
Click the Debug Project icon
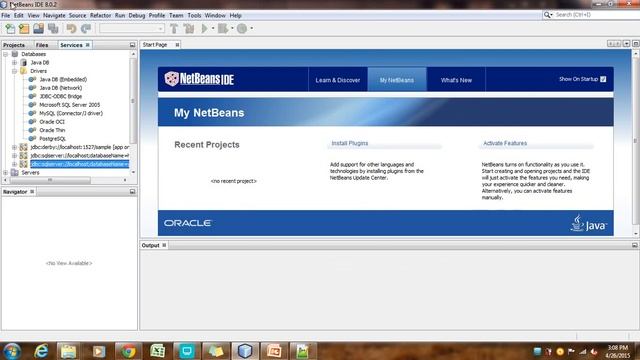coord(223,29)
